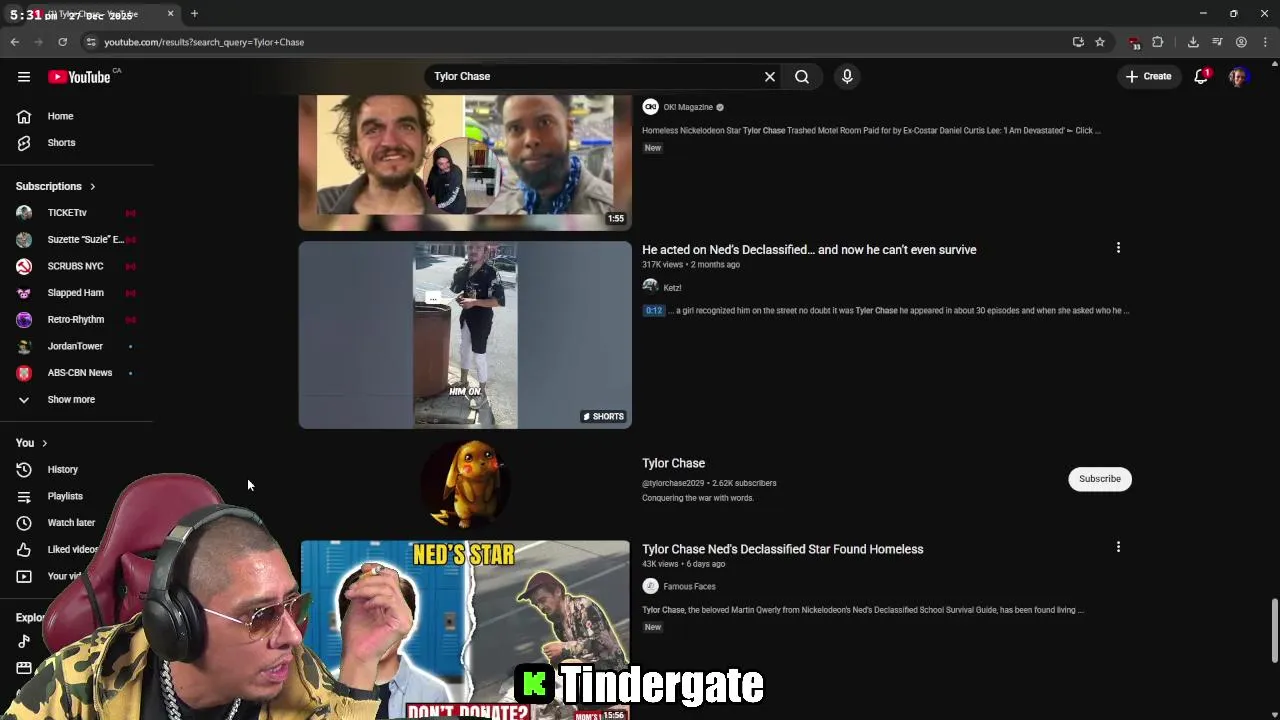
Task: Click the red extension icon with badge
Action: (1134, 43)
